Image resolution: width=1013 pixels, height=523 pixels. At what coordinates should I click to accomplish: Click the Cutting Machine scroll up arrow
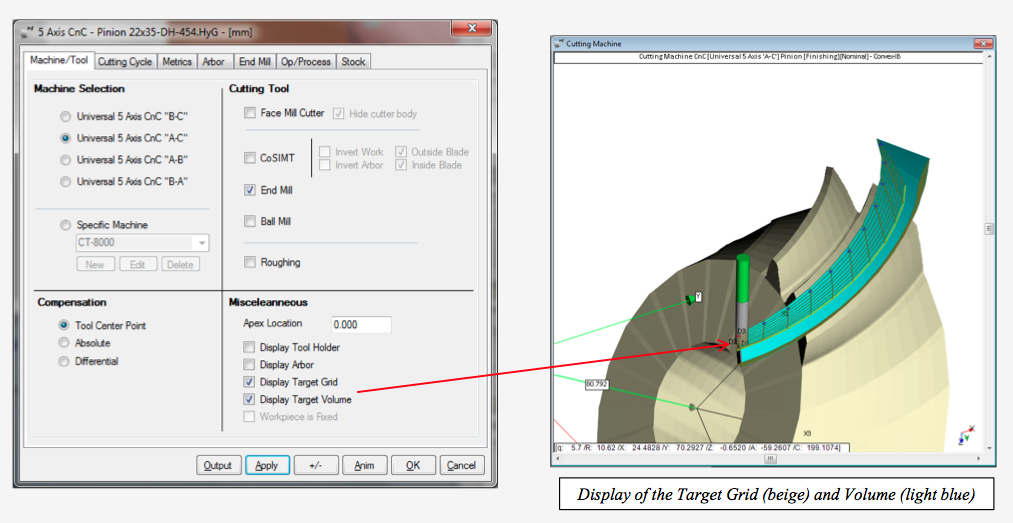tap(988, 57)
